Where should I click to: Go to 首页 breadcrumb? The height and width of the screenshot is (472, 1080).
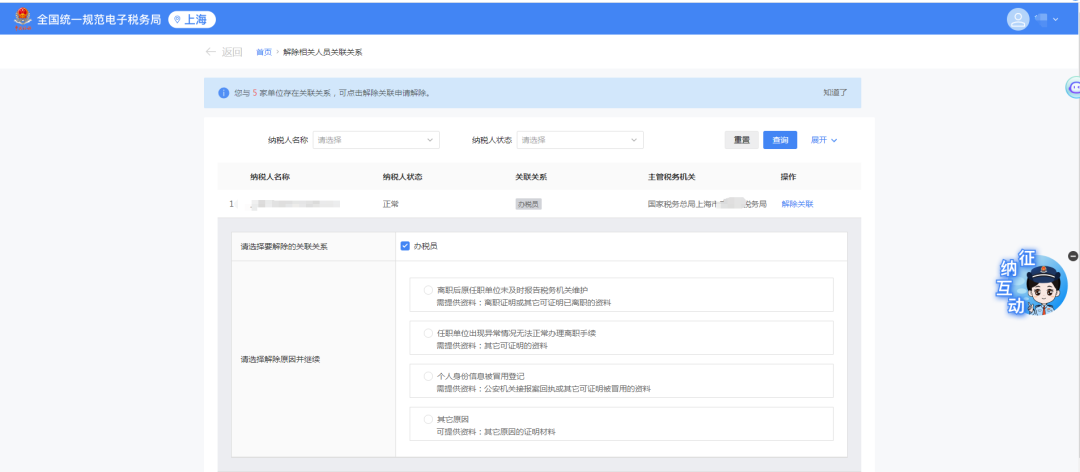[264, 52]
